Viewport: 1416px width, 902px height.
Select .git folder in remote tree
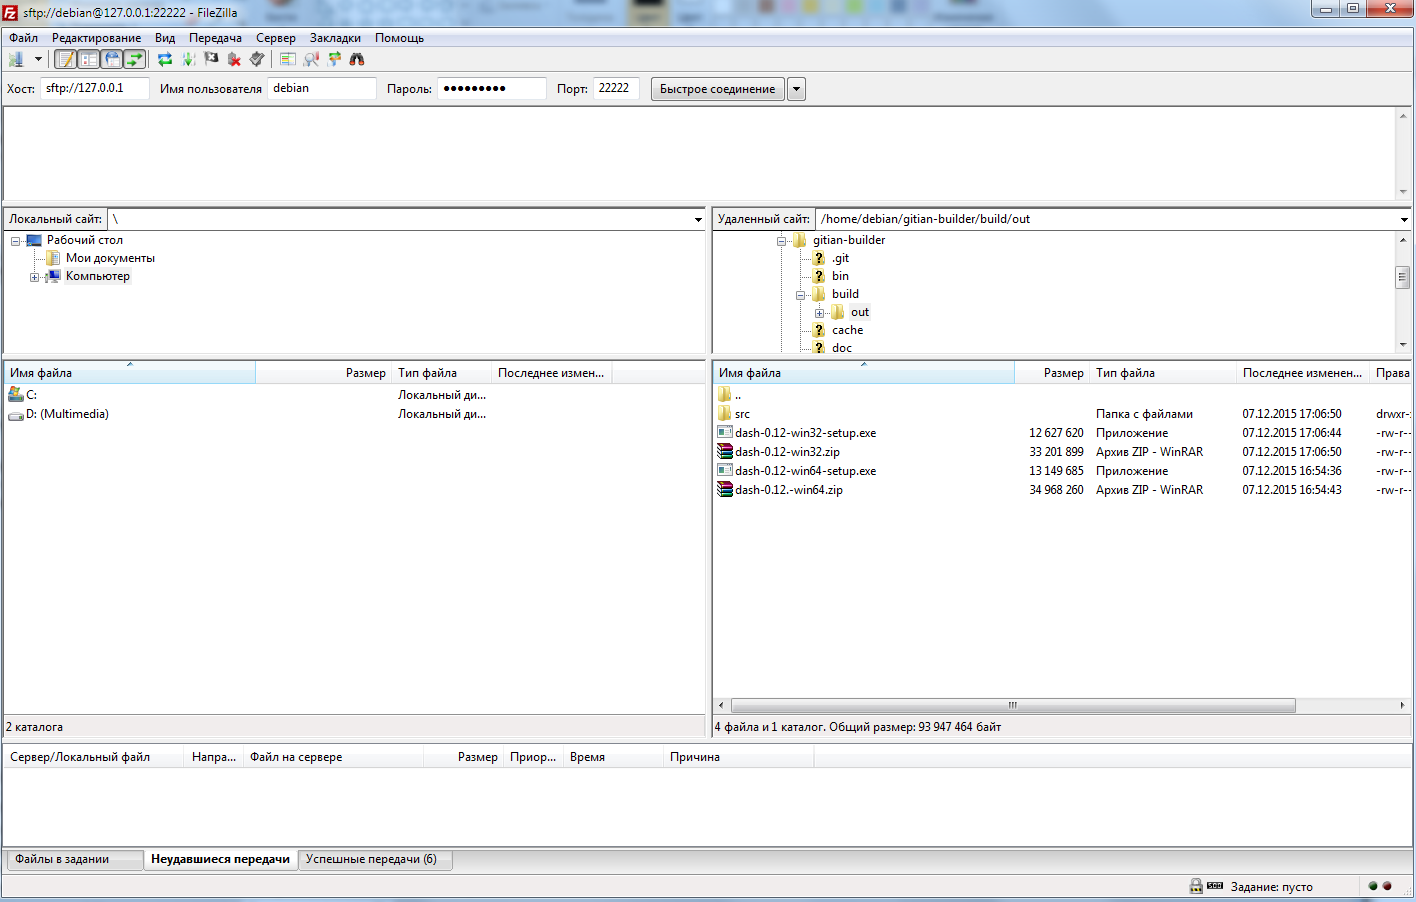click(840, 258)
